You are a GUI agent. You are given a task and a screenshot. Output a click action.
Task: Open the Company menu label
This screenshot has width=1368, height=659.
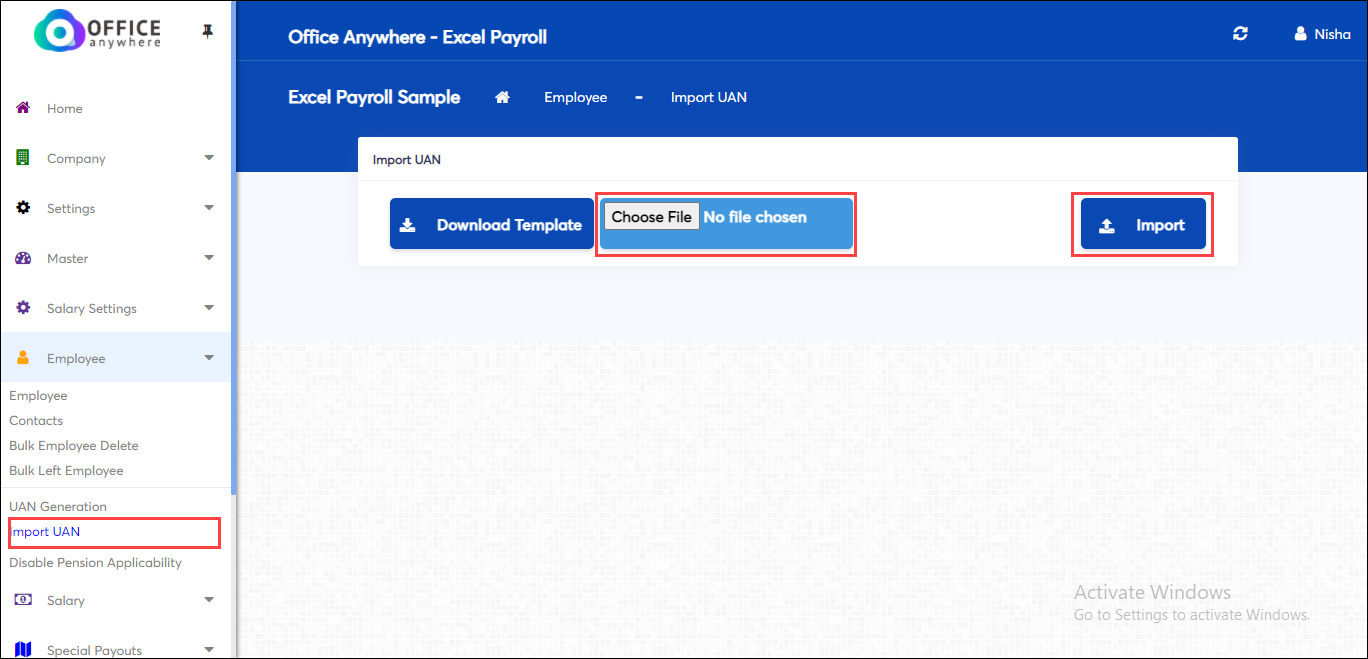(x=76, y=159)
